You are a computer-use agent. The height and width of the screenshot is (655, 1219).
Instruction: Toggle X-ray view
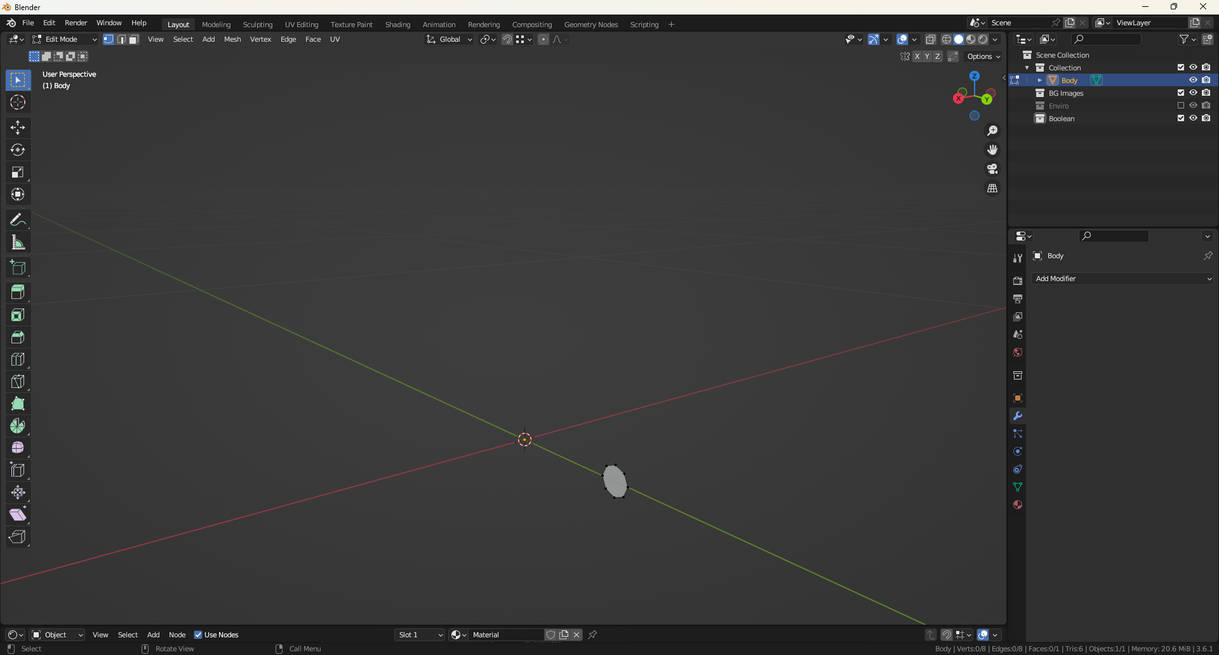[930, 39]
